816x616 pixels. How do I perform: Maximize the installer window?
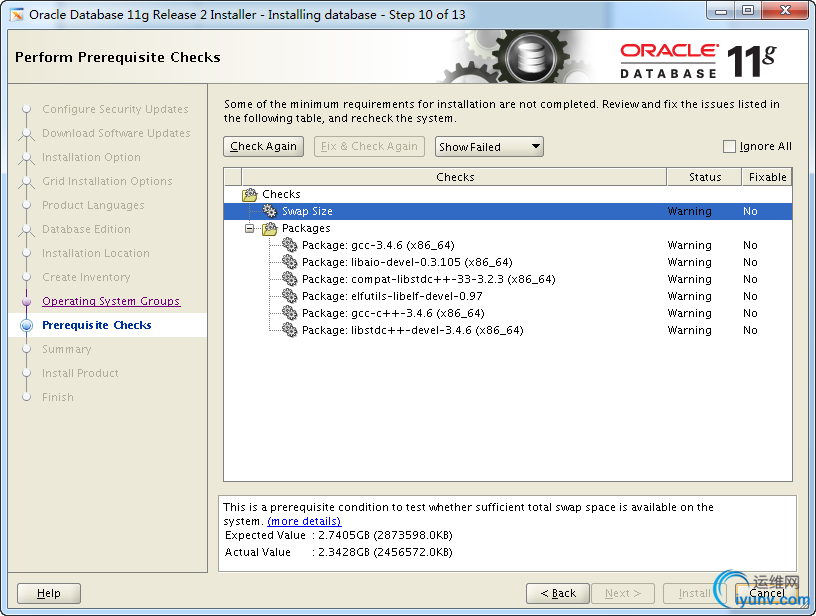748,11
